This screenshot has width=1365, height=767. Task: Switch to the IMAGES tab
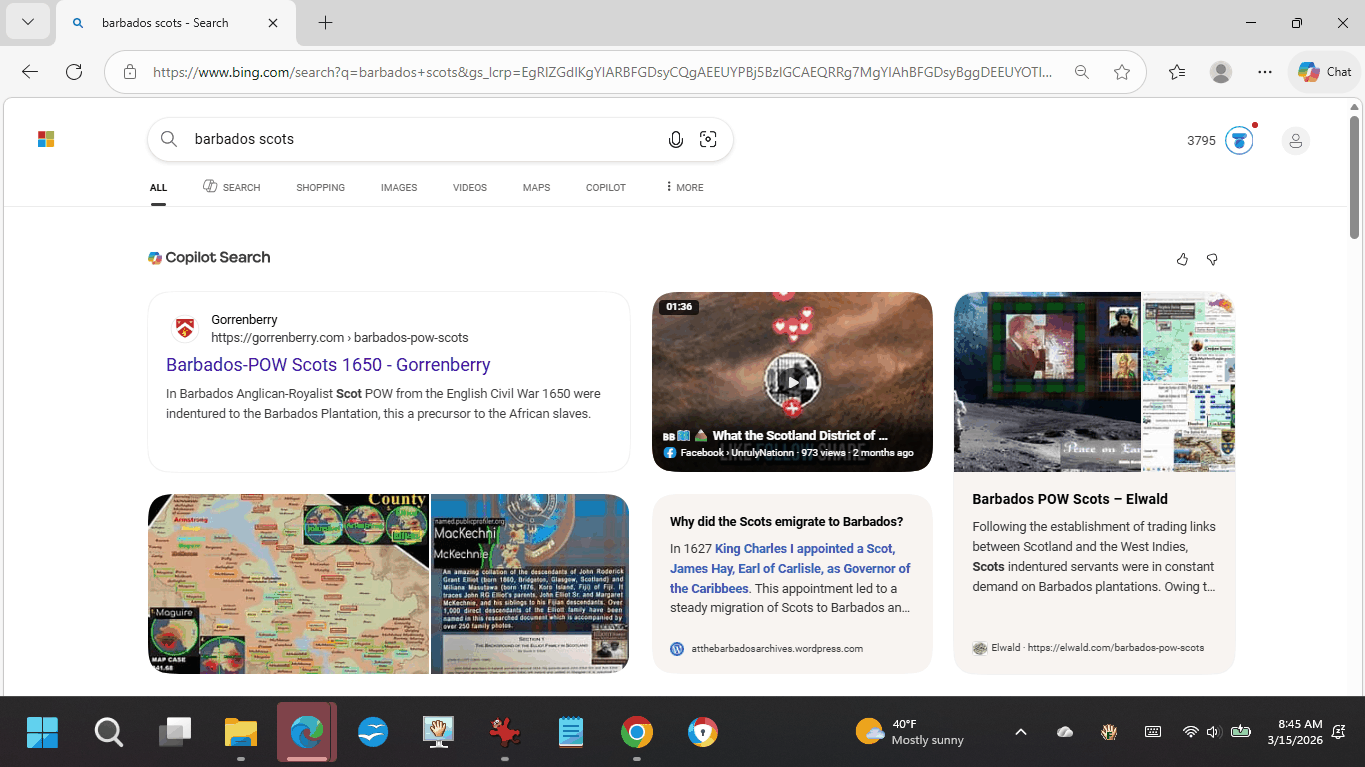pyautogui.click(x=398, y=187)
